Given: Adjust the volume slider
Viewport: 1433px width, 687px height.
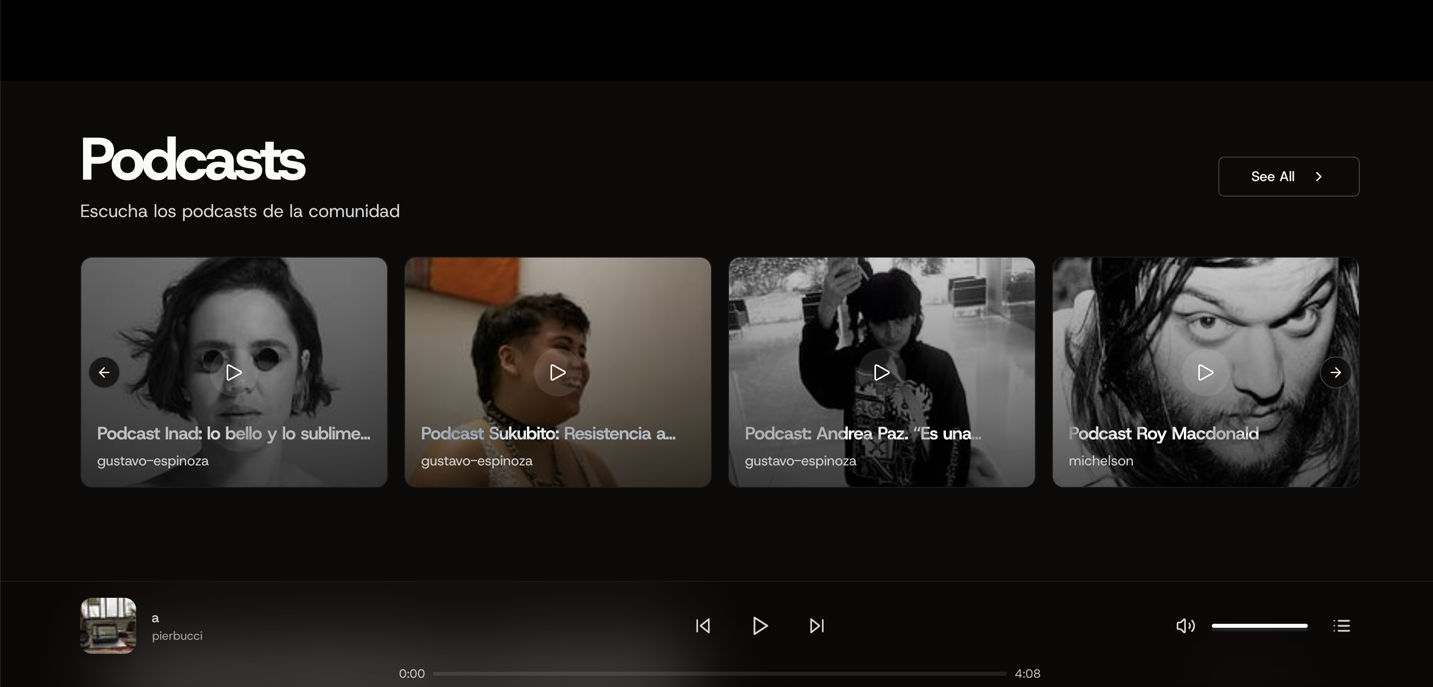Looking at the screenshot, I should 1259,624.
